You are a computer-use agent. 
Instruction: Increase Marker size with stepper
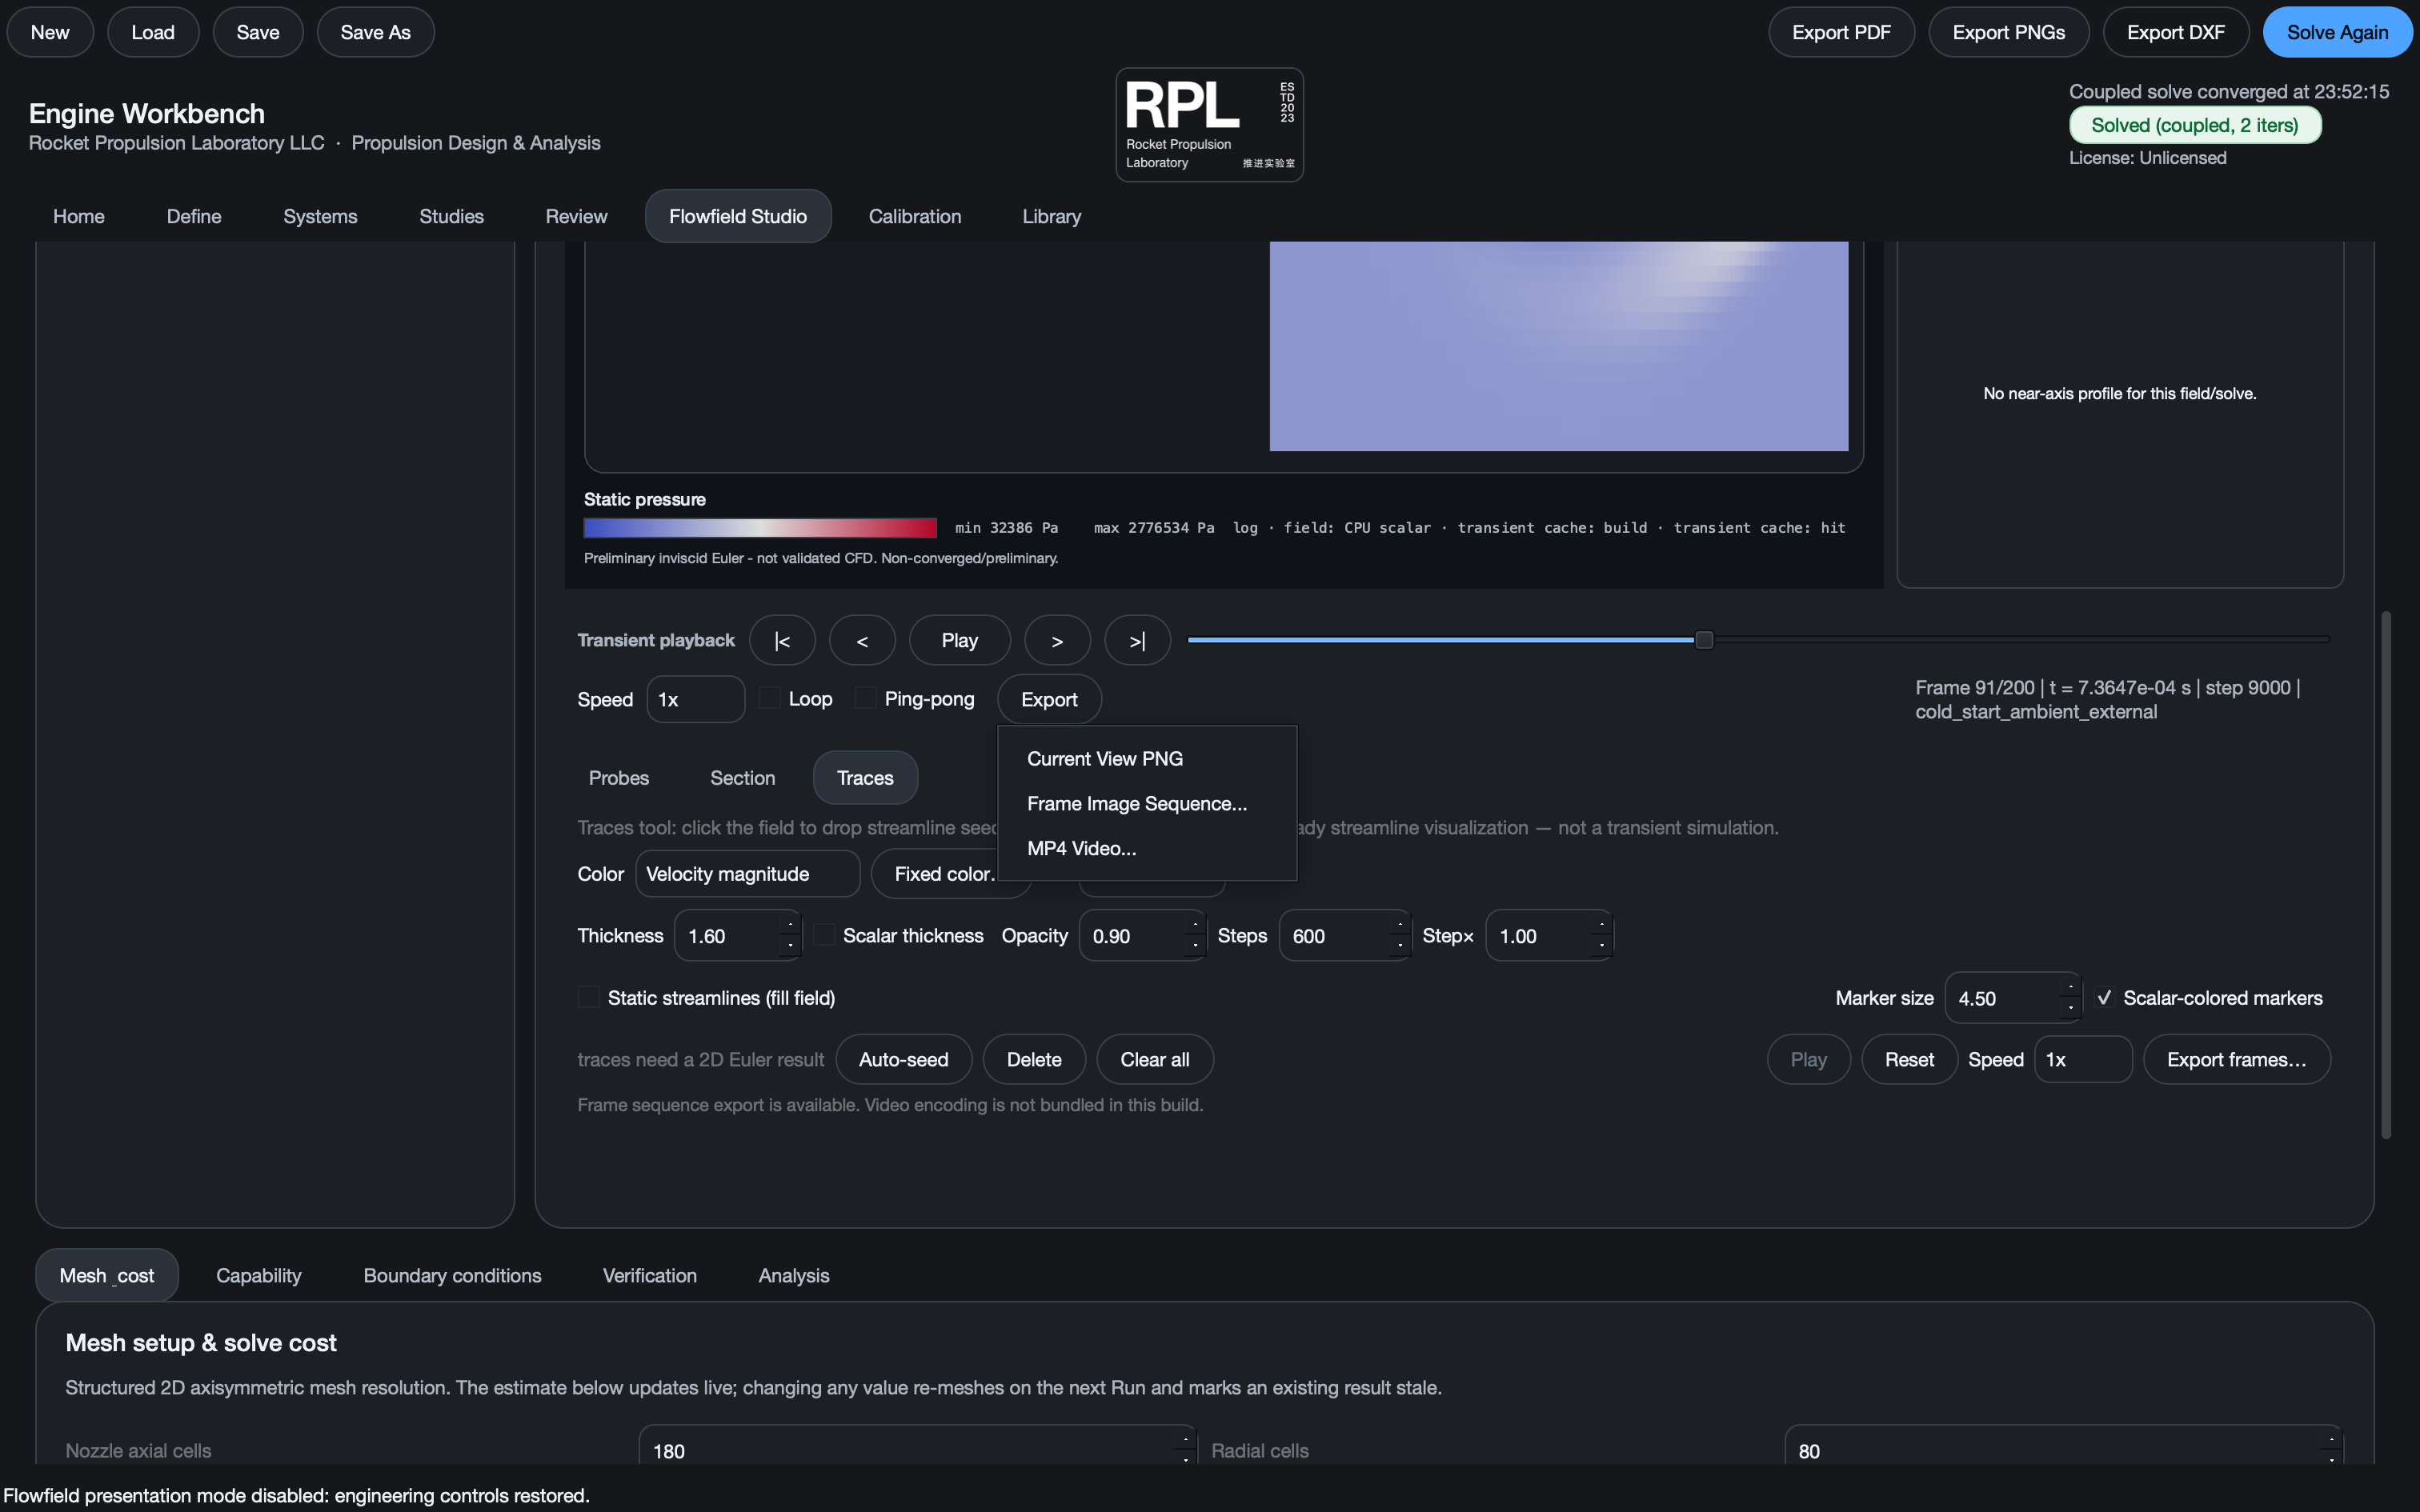pos(2071,987)
